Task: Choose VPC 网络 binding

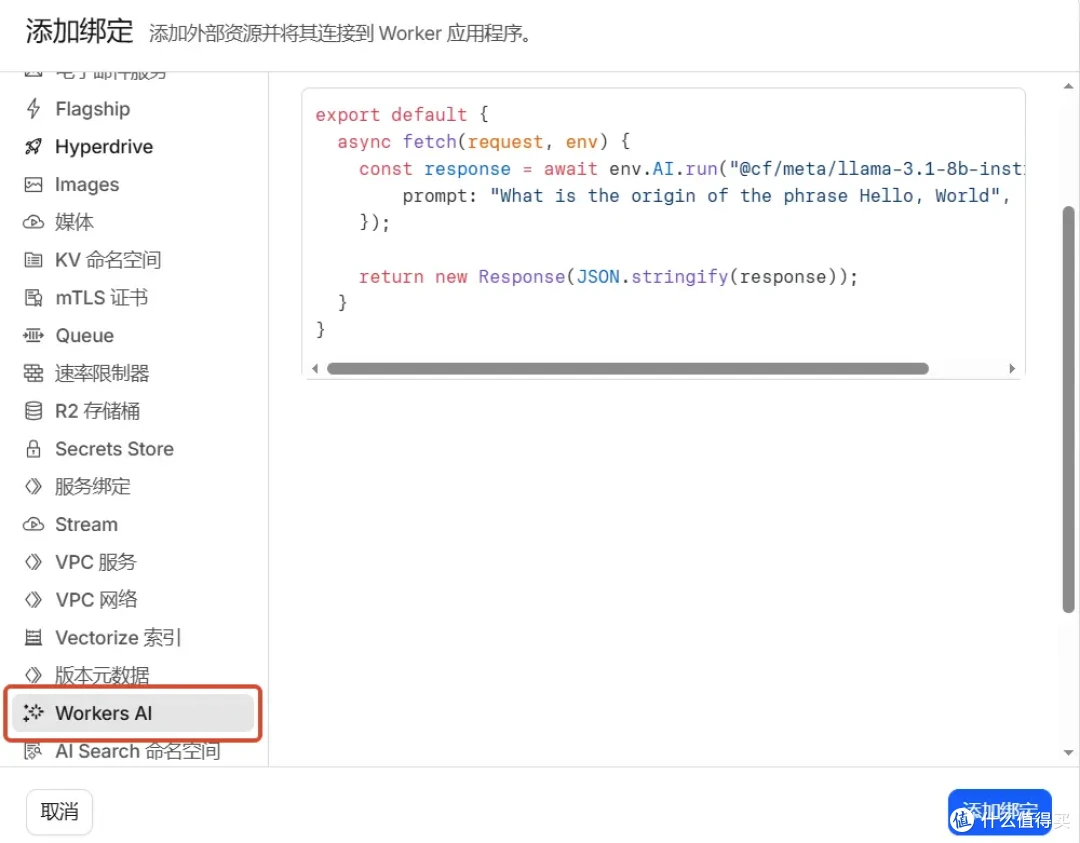Action: point(134,600)
